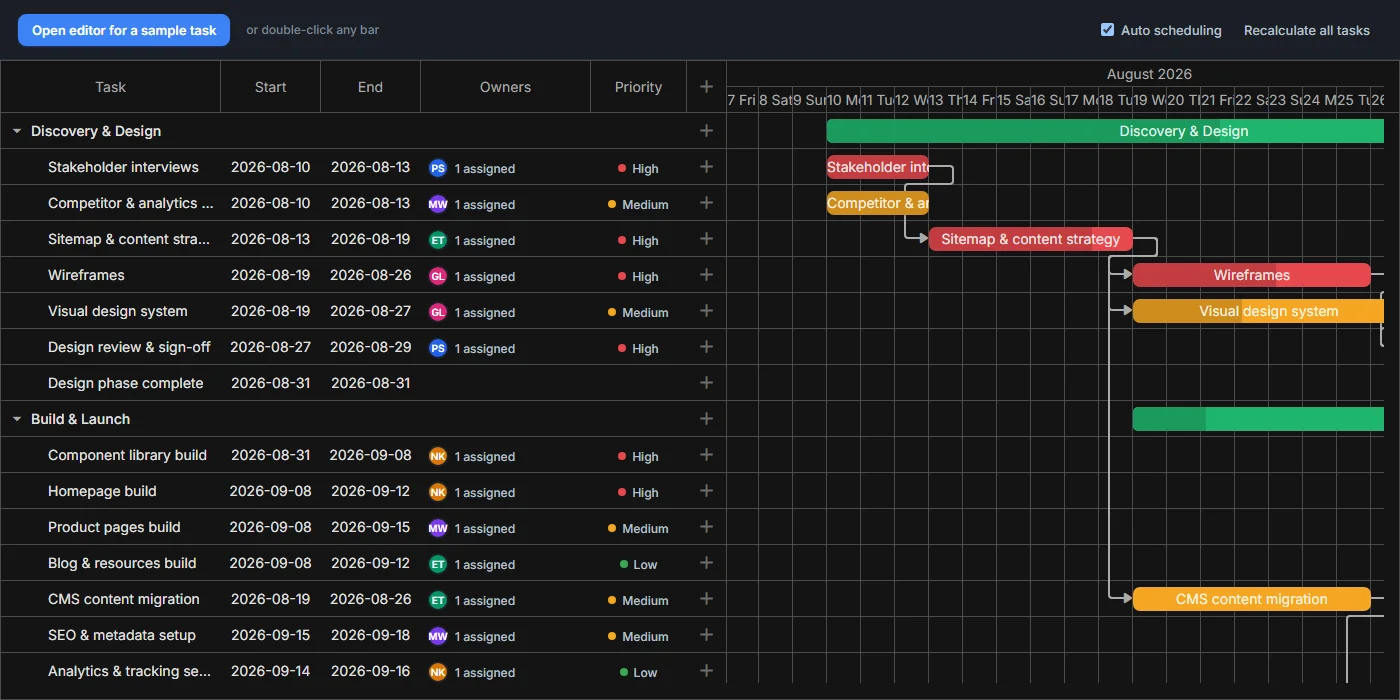Sort by the Owners column header
Screen dimensions: 1400x700
(505, 87)
